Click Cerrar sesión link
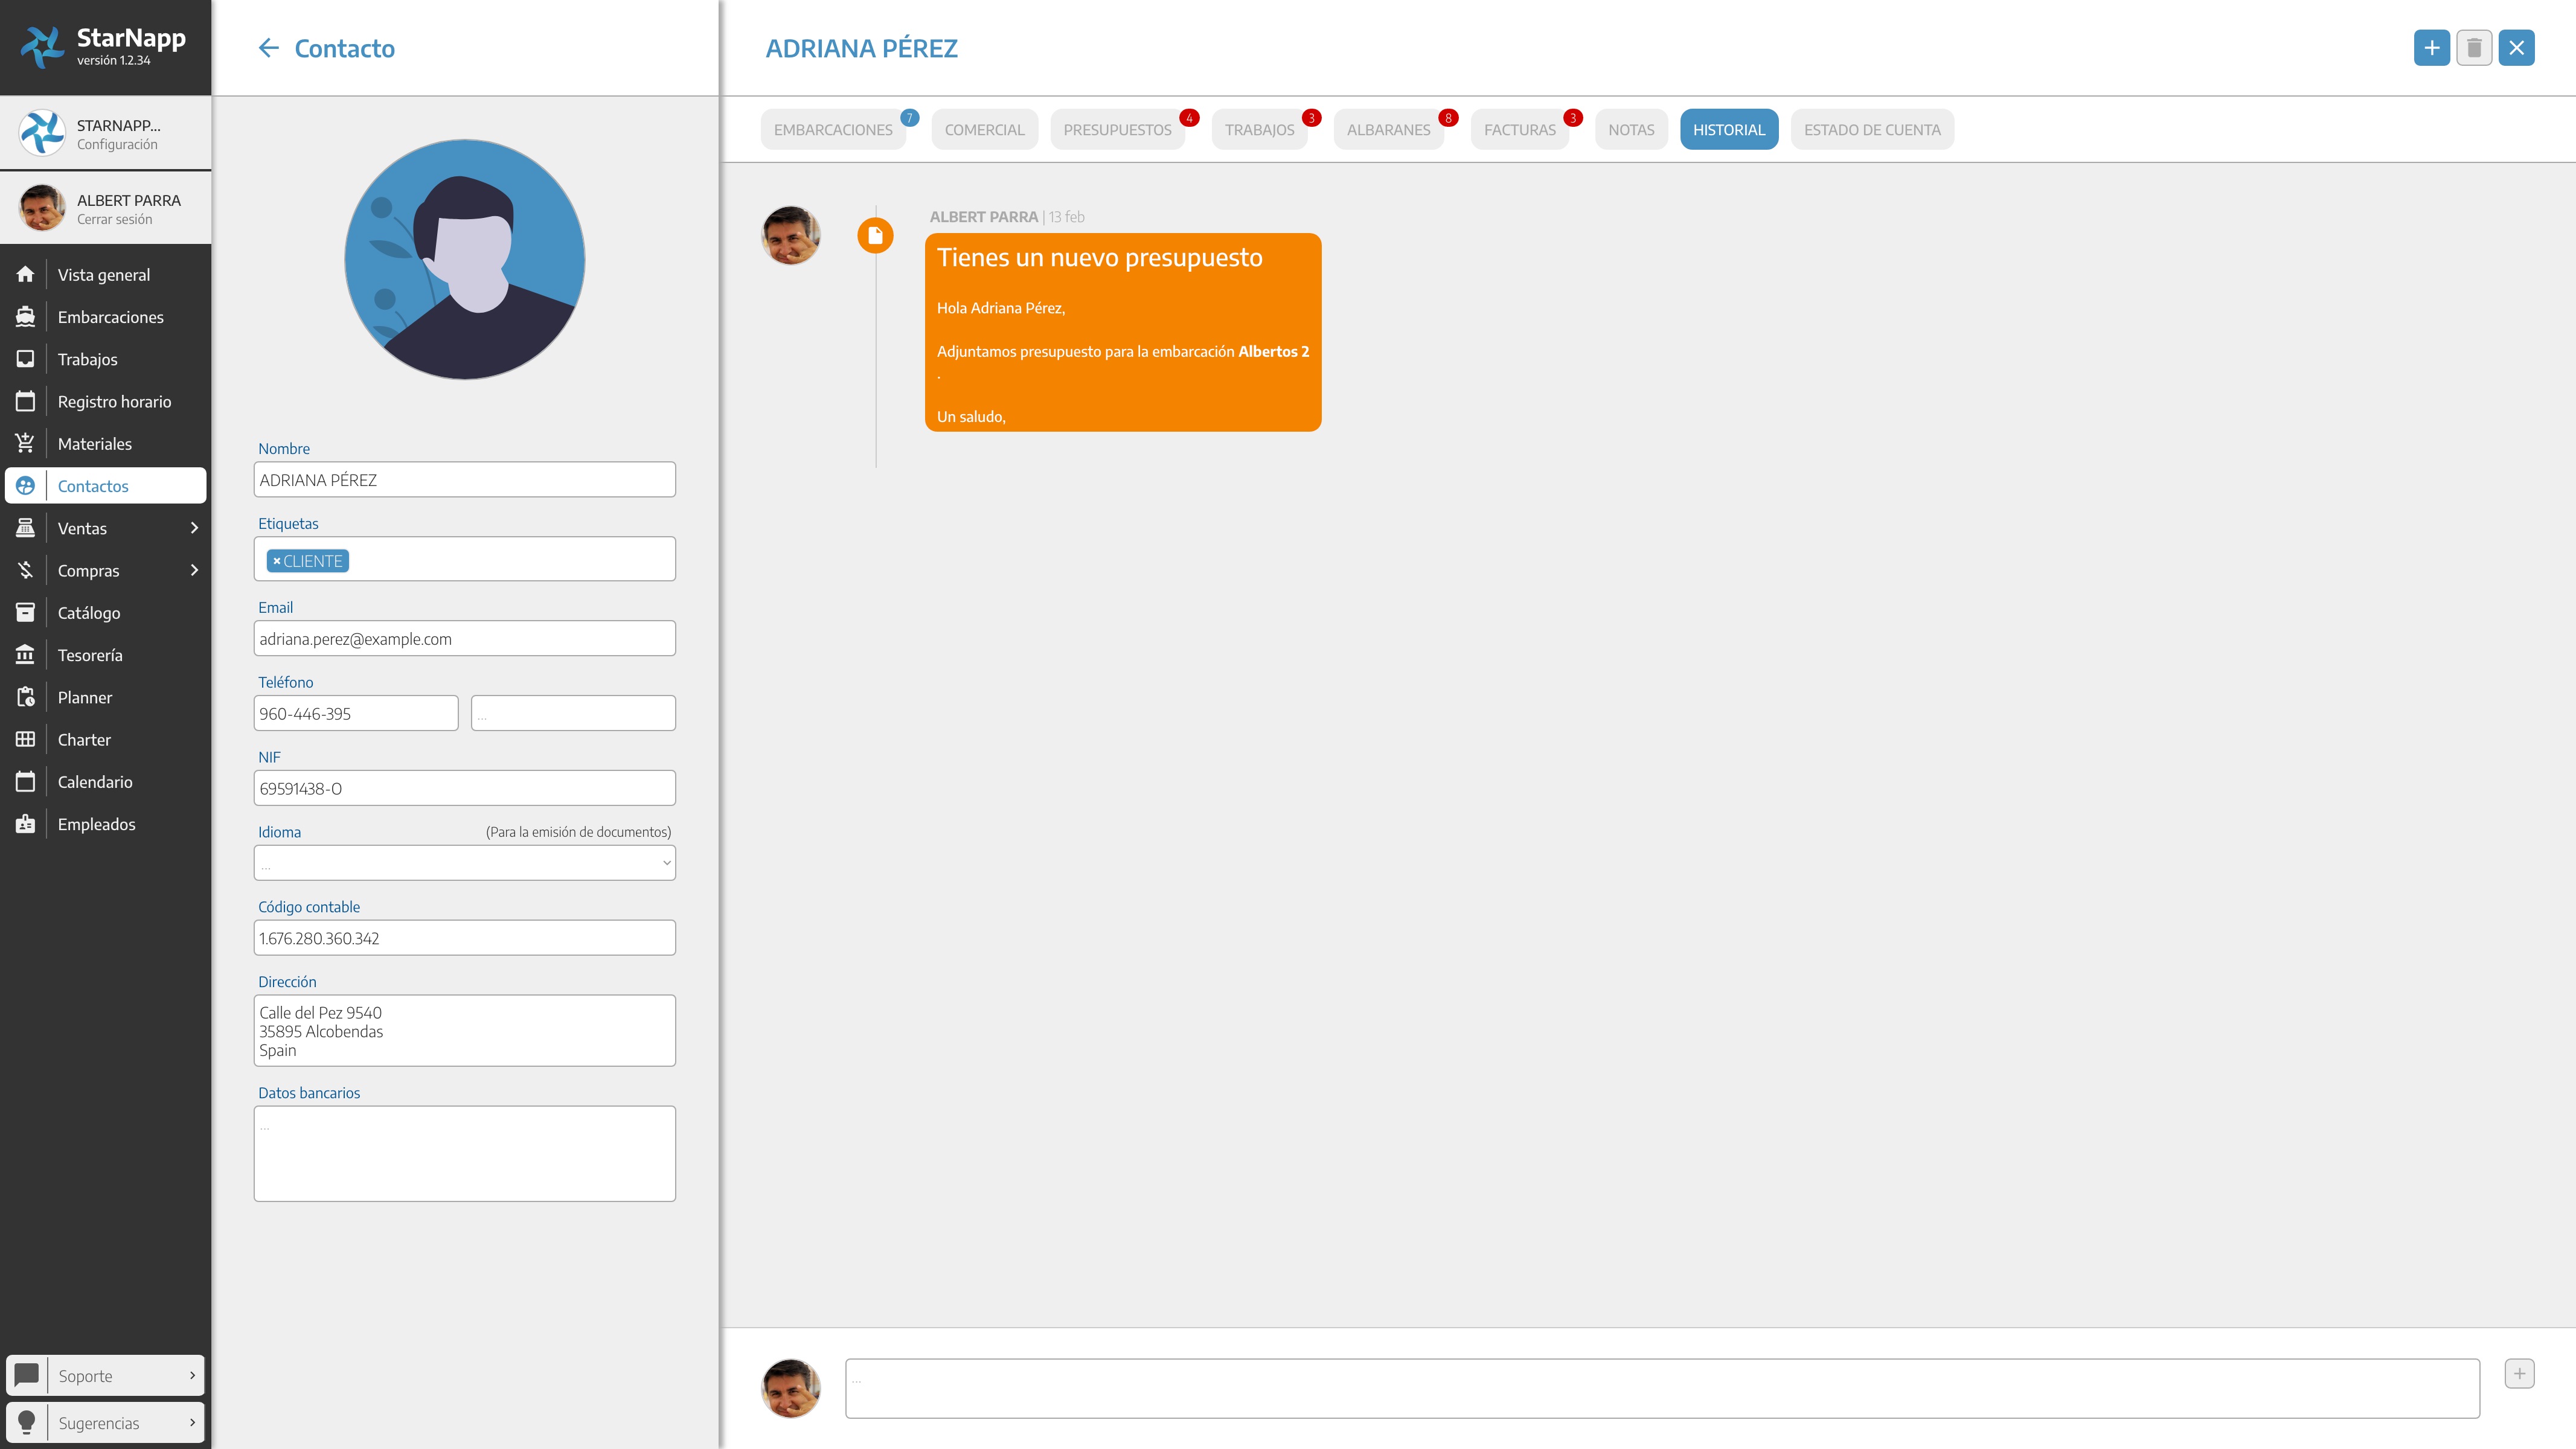The image size is (2576, 1449). [x=115, y=220]
